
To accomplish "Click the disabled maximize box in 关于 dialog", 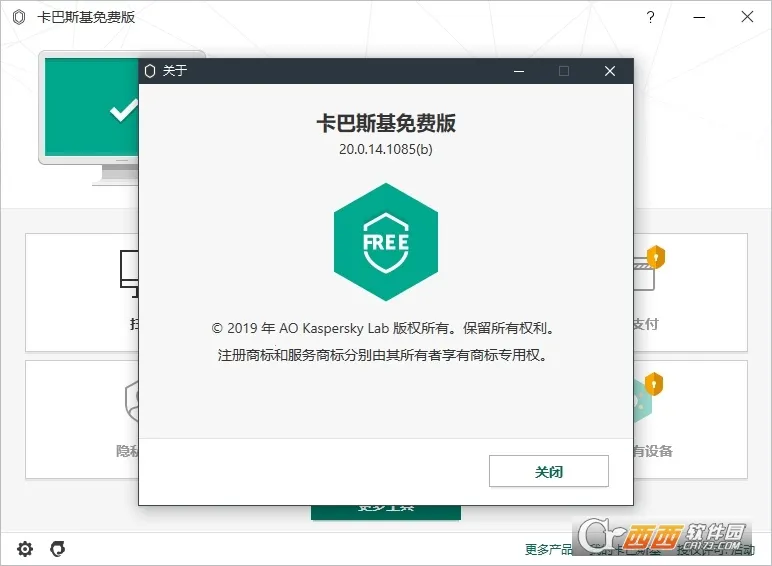I will (x=564, y=71).
